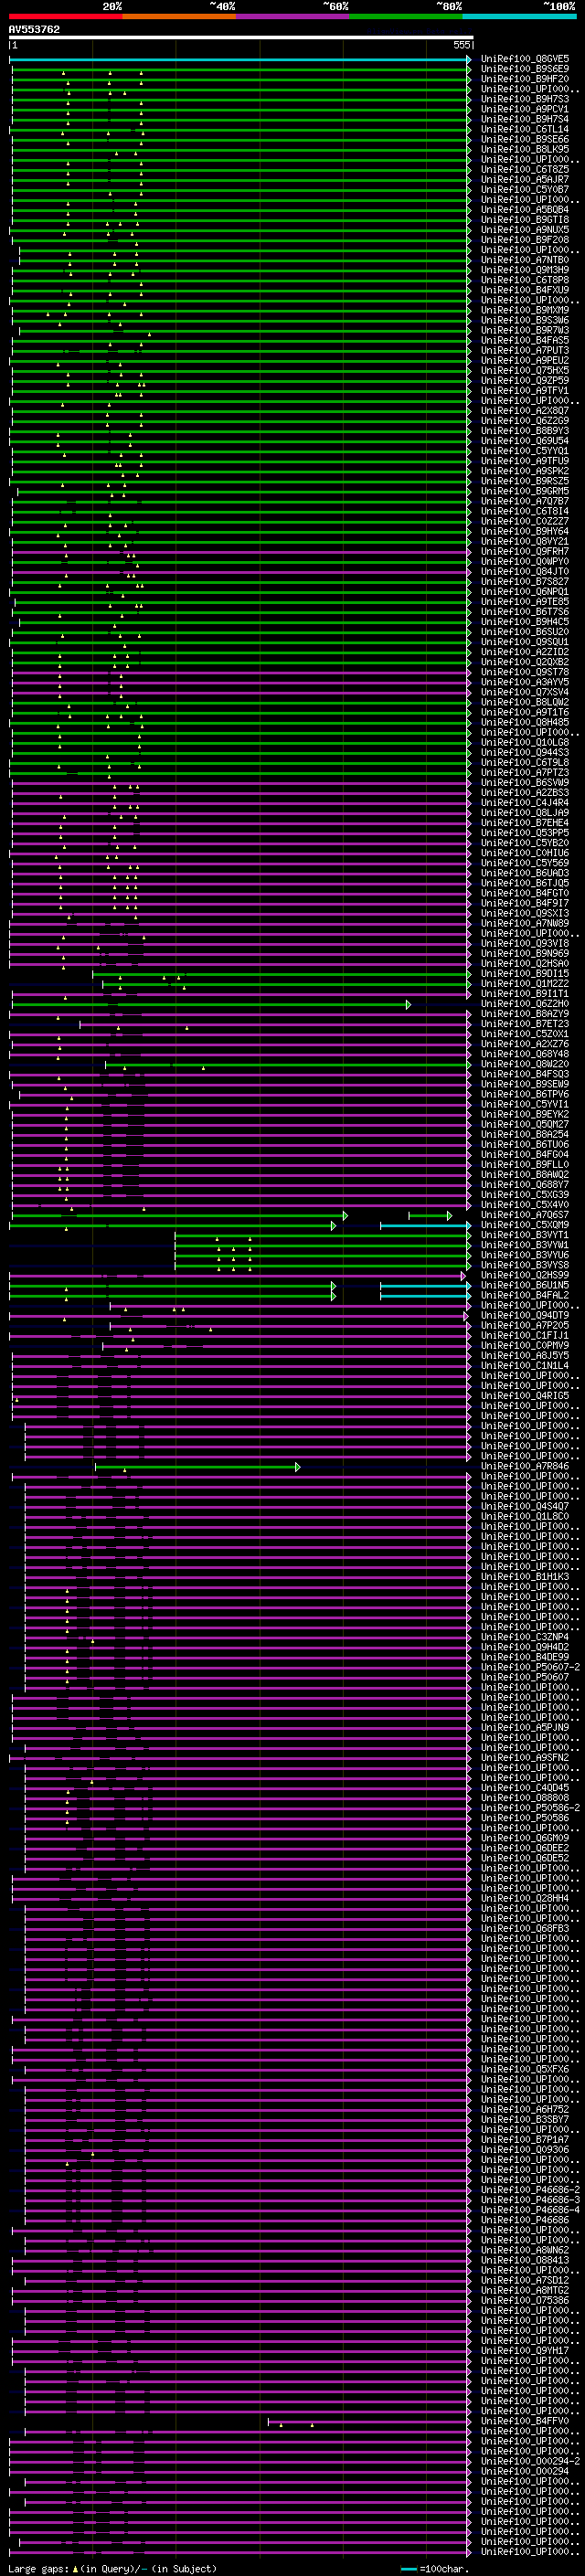
Task: Click the purple ~60% identity legend segment
Action: point(293,16)
